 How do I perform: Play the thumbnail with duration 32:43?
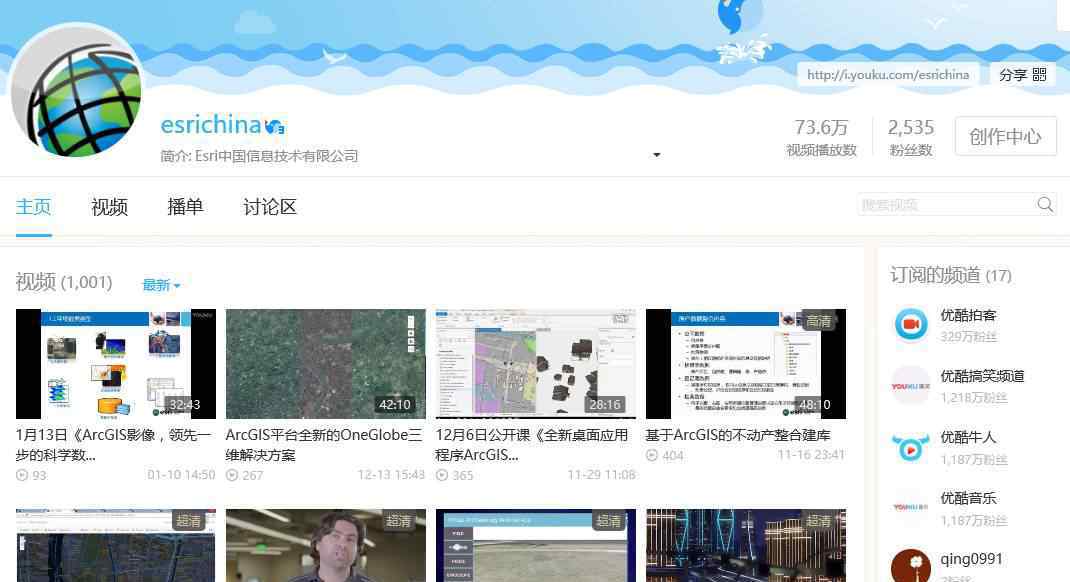click(x=116, y=364)
